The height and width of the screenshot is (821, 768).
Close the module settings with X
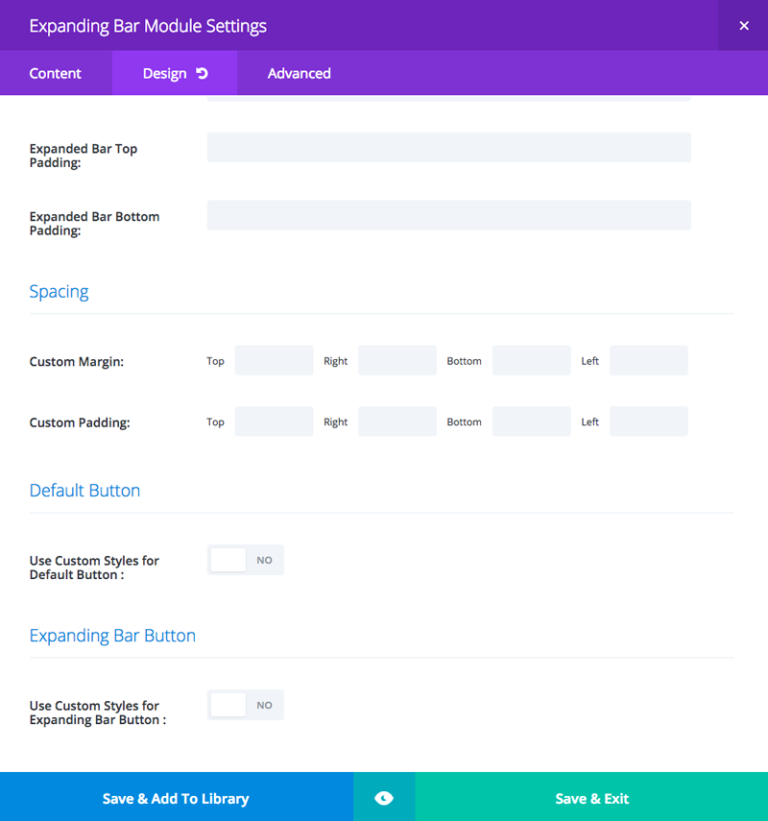(x=743, y=26)
